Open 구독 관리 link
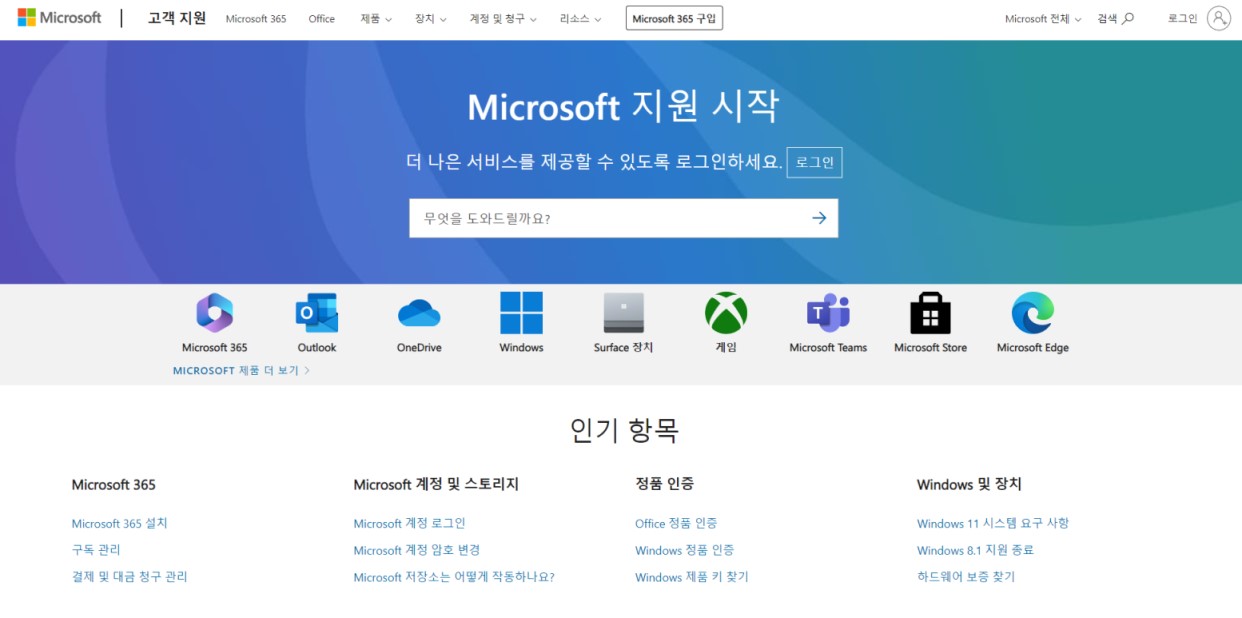The image size is (1242, 618). [x=96, y=550]
